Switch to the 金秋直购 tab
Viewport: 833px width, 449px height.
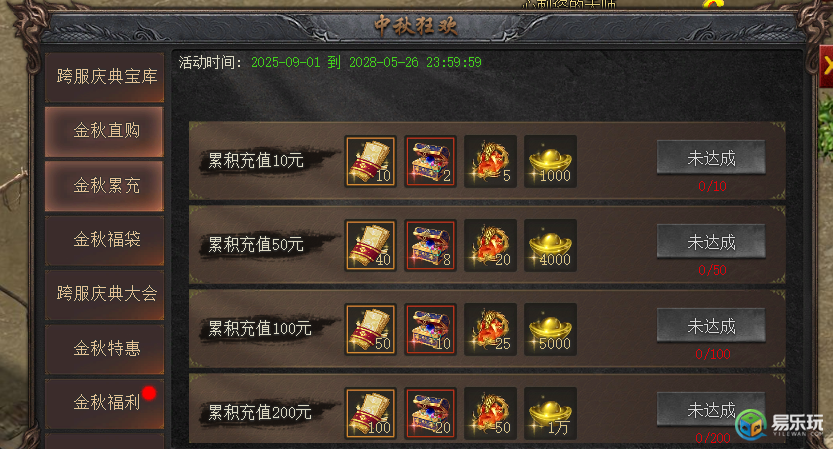pyautogui.click(x=105, y=131)
